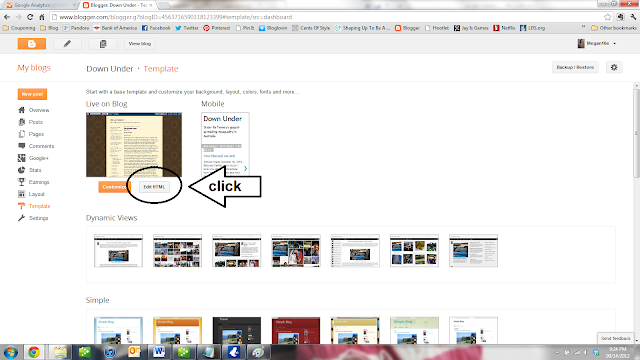640x360 pixels.
Task: Open the Netflix bookmark
Action: coord(504,28)
